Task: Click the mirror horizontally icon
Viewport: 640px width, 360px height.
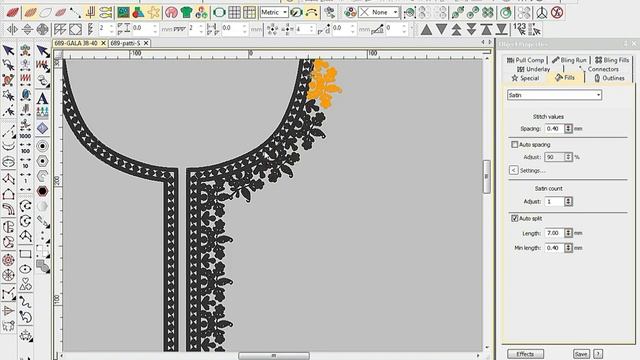Action: [x=12, y=29]
